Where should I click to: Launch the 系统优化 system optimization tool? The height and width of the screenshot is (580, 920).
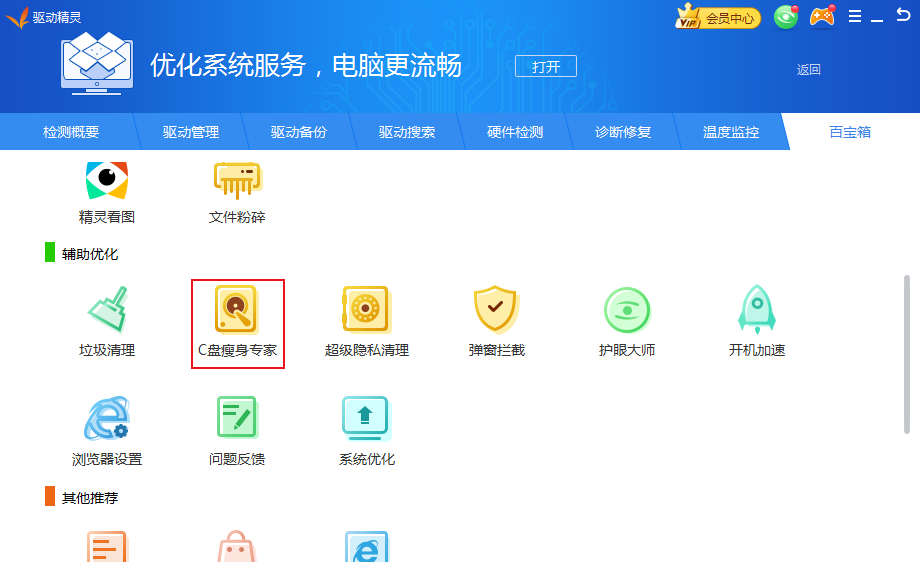366,420
